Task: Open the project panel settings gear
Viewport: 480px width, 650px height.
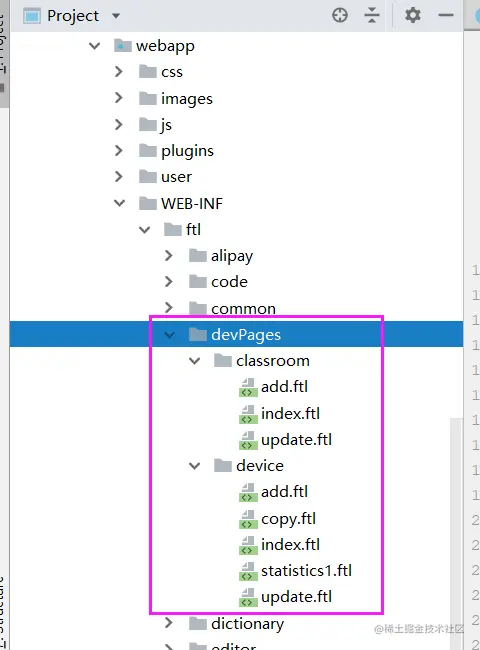Action: pyautogui.click(x=412, y=15)
